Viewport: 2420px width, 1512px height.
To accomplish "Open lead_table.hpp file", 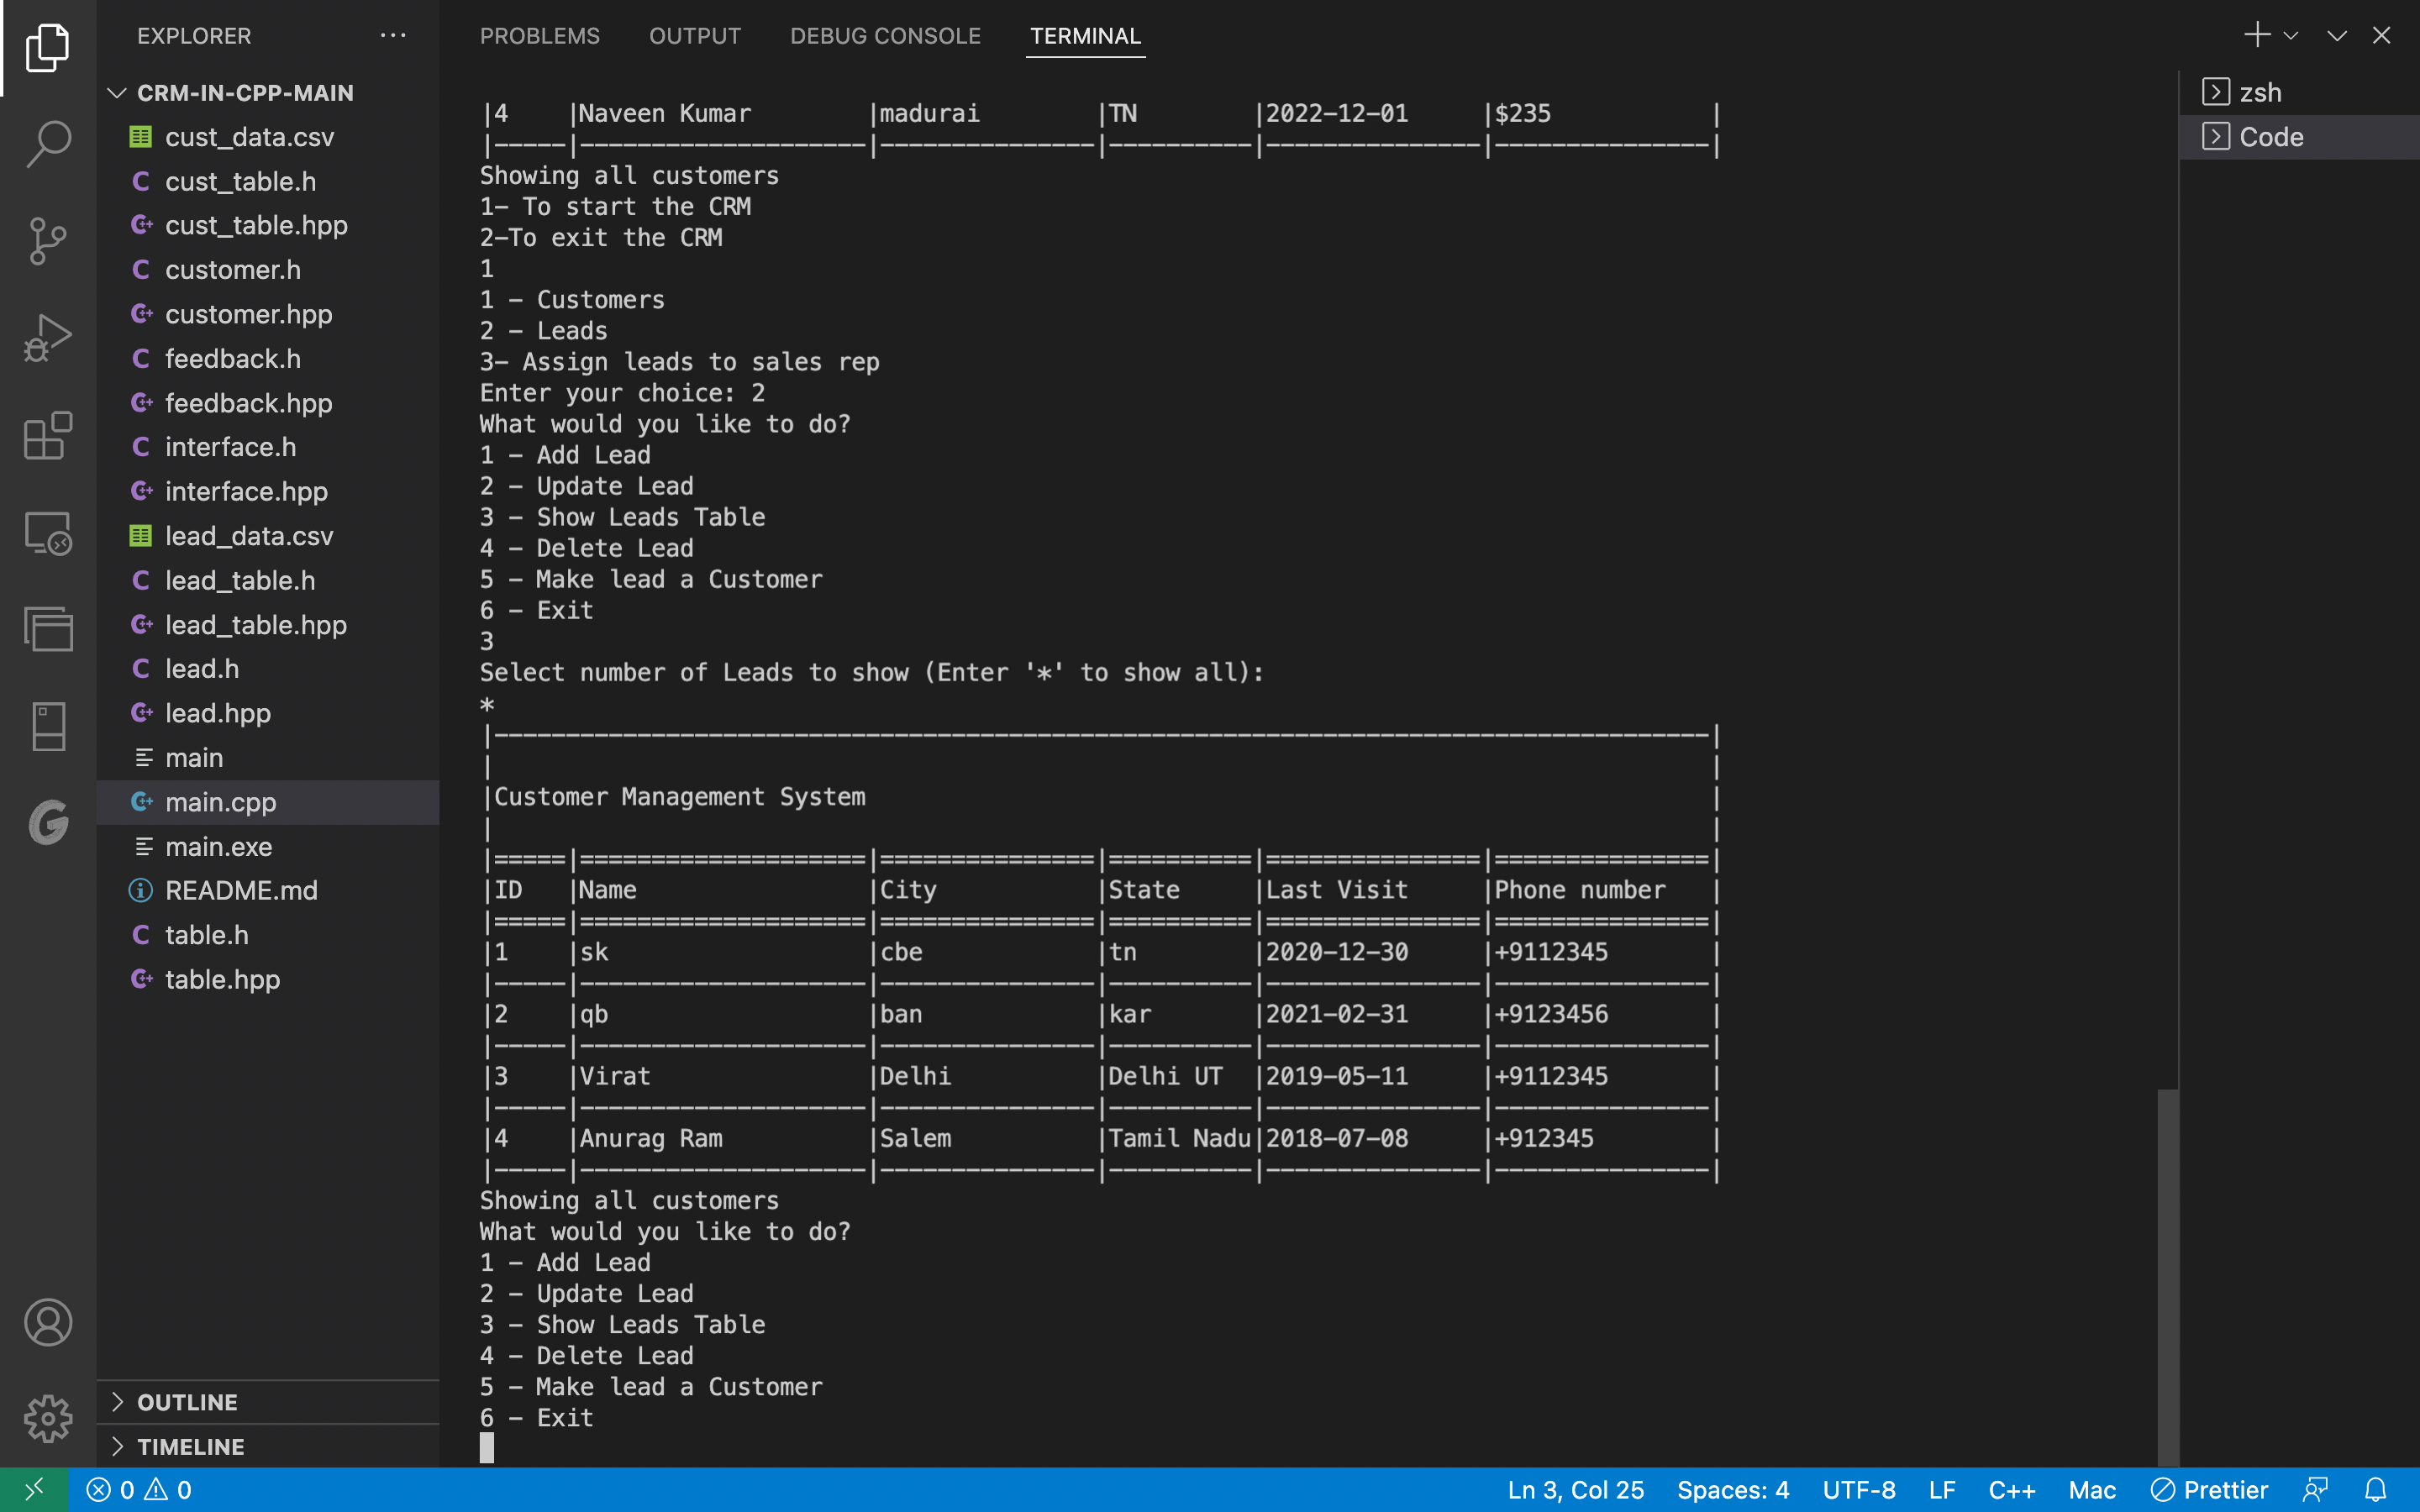I will [268, 625].
